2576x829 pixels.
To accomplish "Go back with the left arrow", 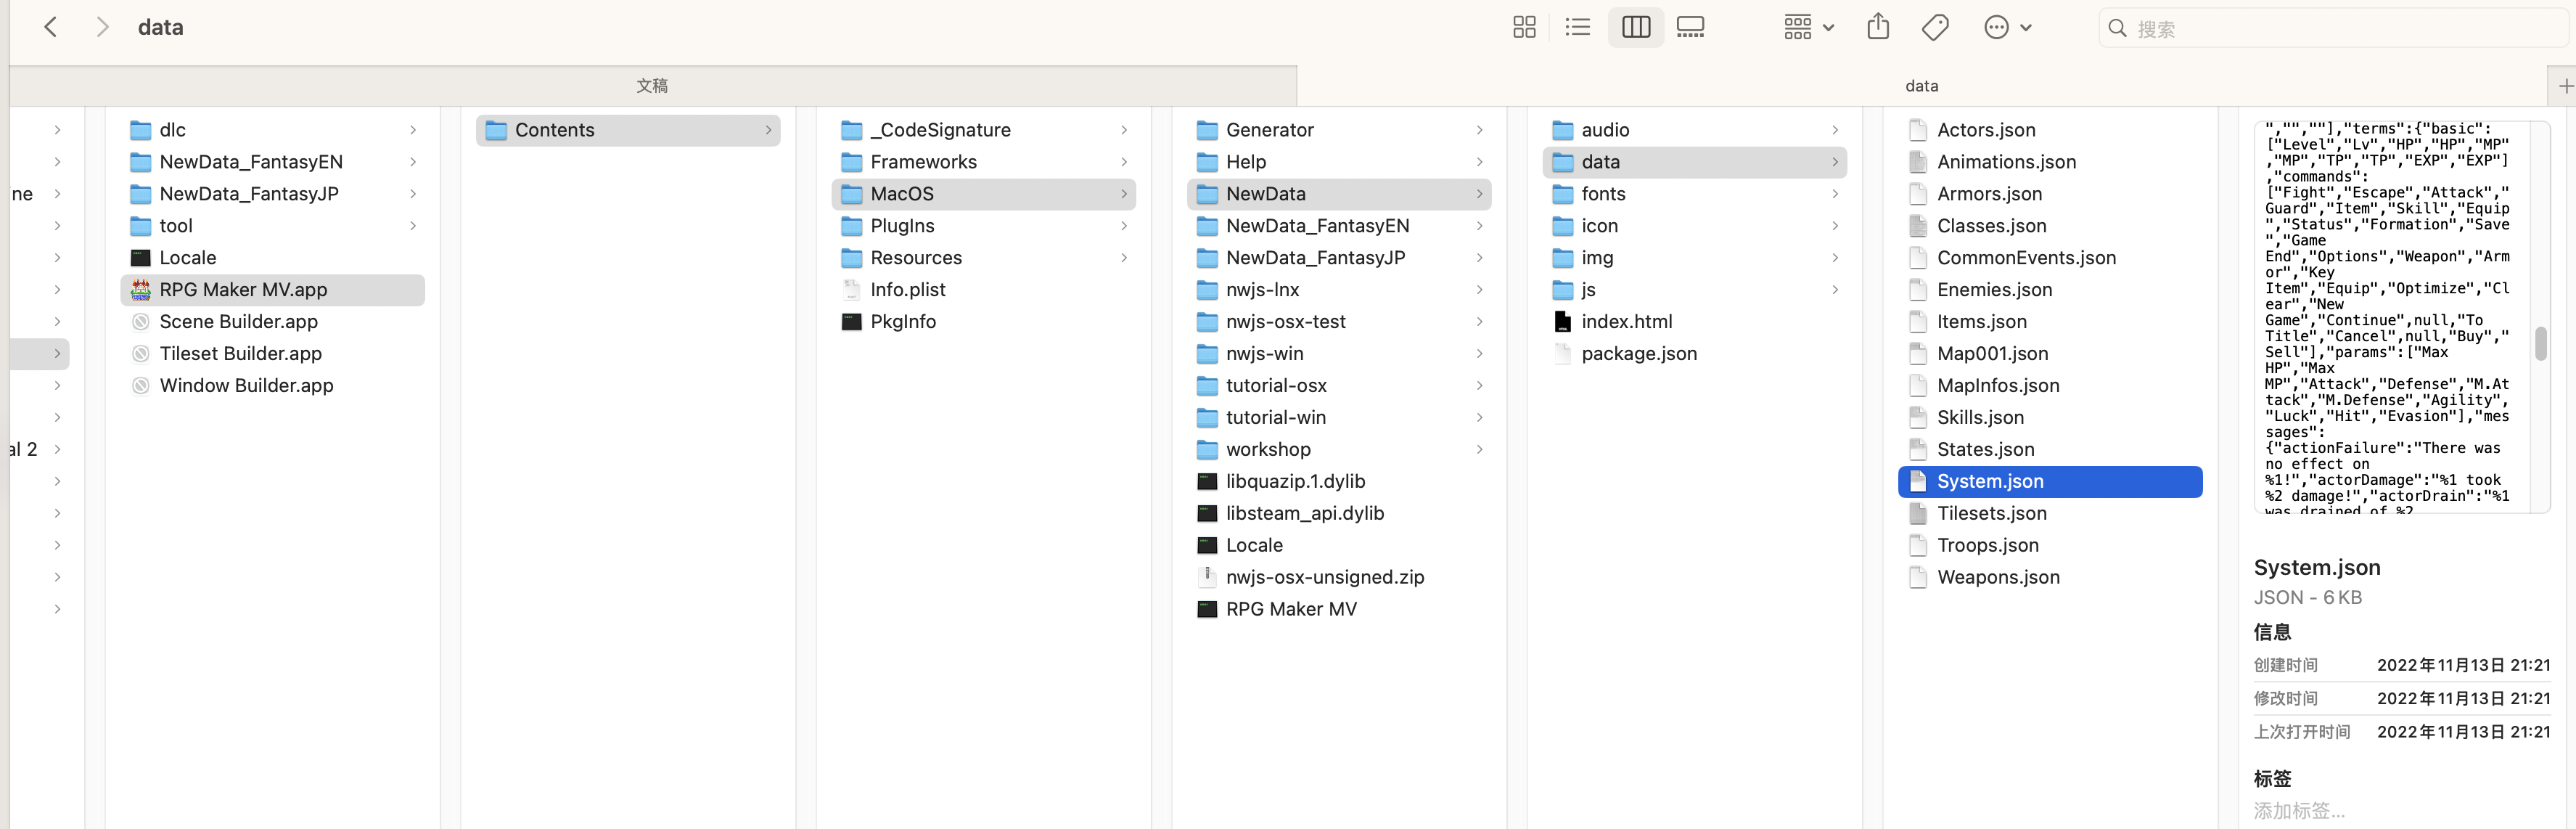I will pos(51,27).
